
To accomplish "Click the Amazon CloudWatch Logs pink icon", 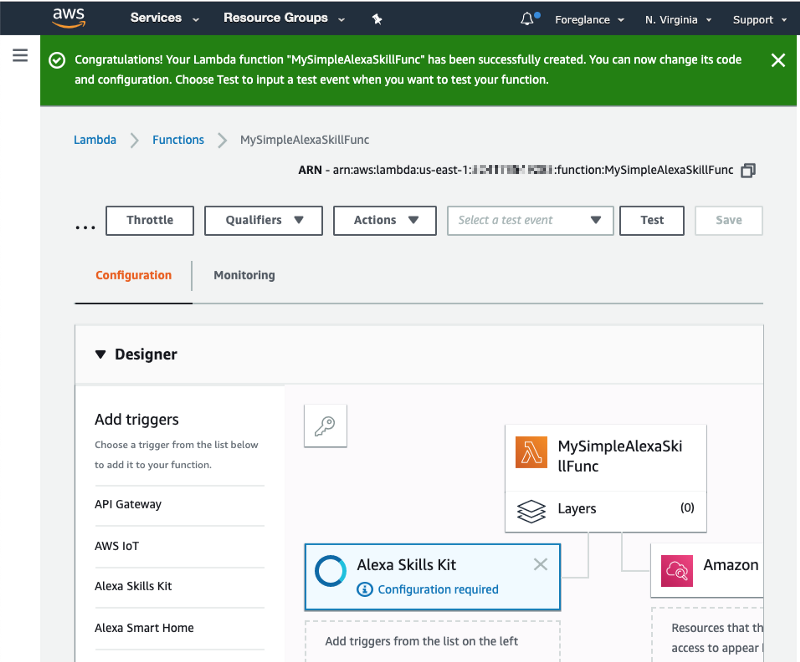I will coord(676,571).
